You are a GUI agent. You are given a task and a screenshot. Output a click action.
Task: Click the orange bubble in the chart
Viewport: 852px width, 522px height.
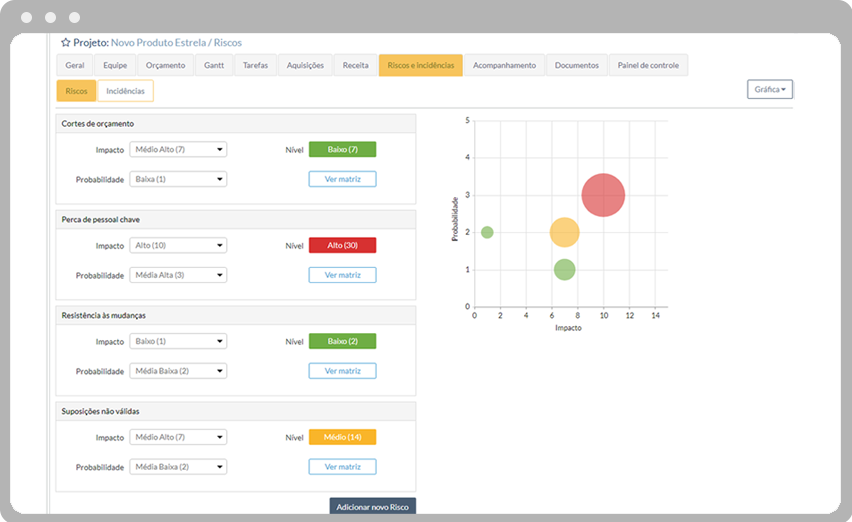tap(564, 232)
